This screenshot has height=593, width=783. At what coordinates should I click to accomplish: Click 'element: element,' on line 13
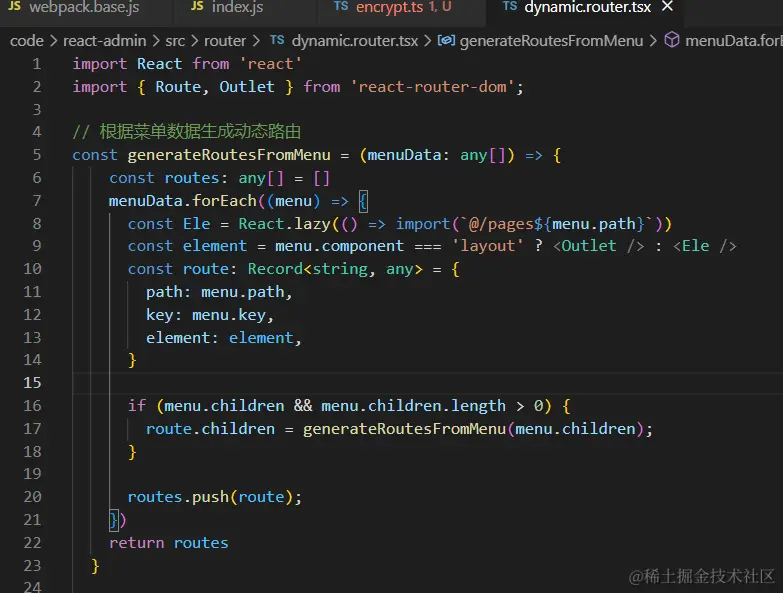click(x=224, y=338)
